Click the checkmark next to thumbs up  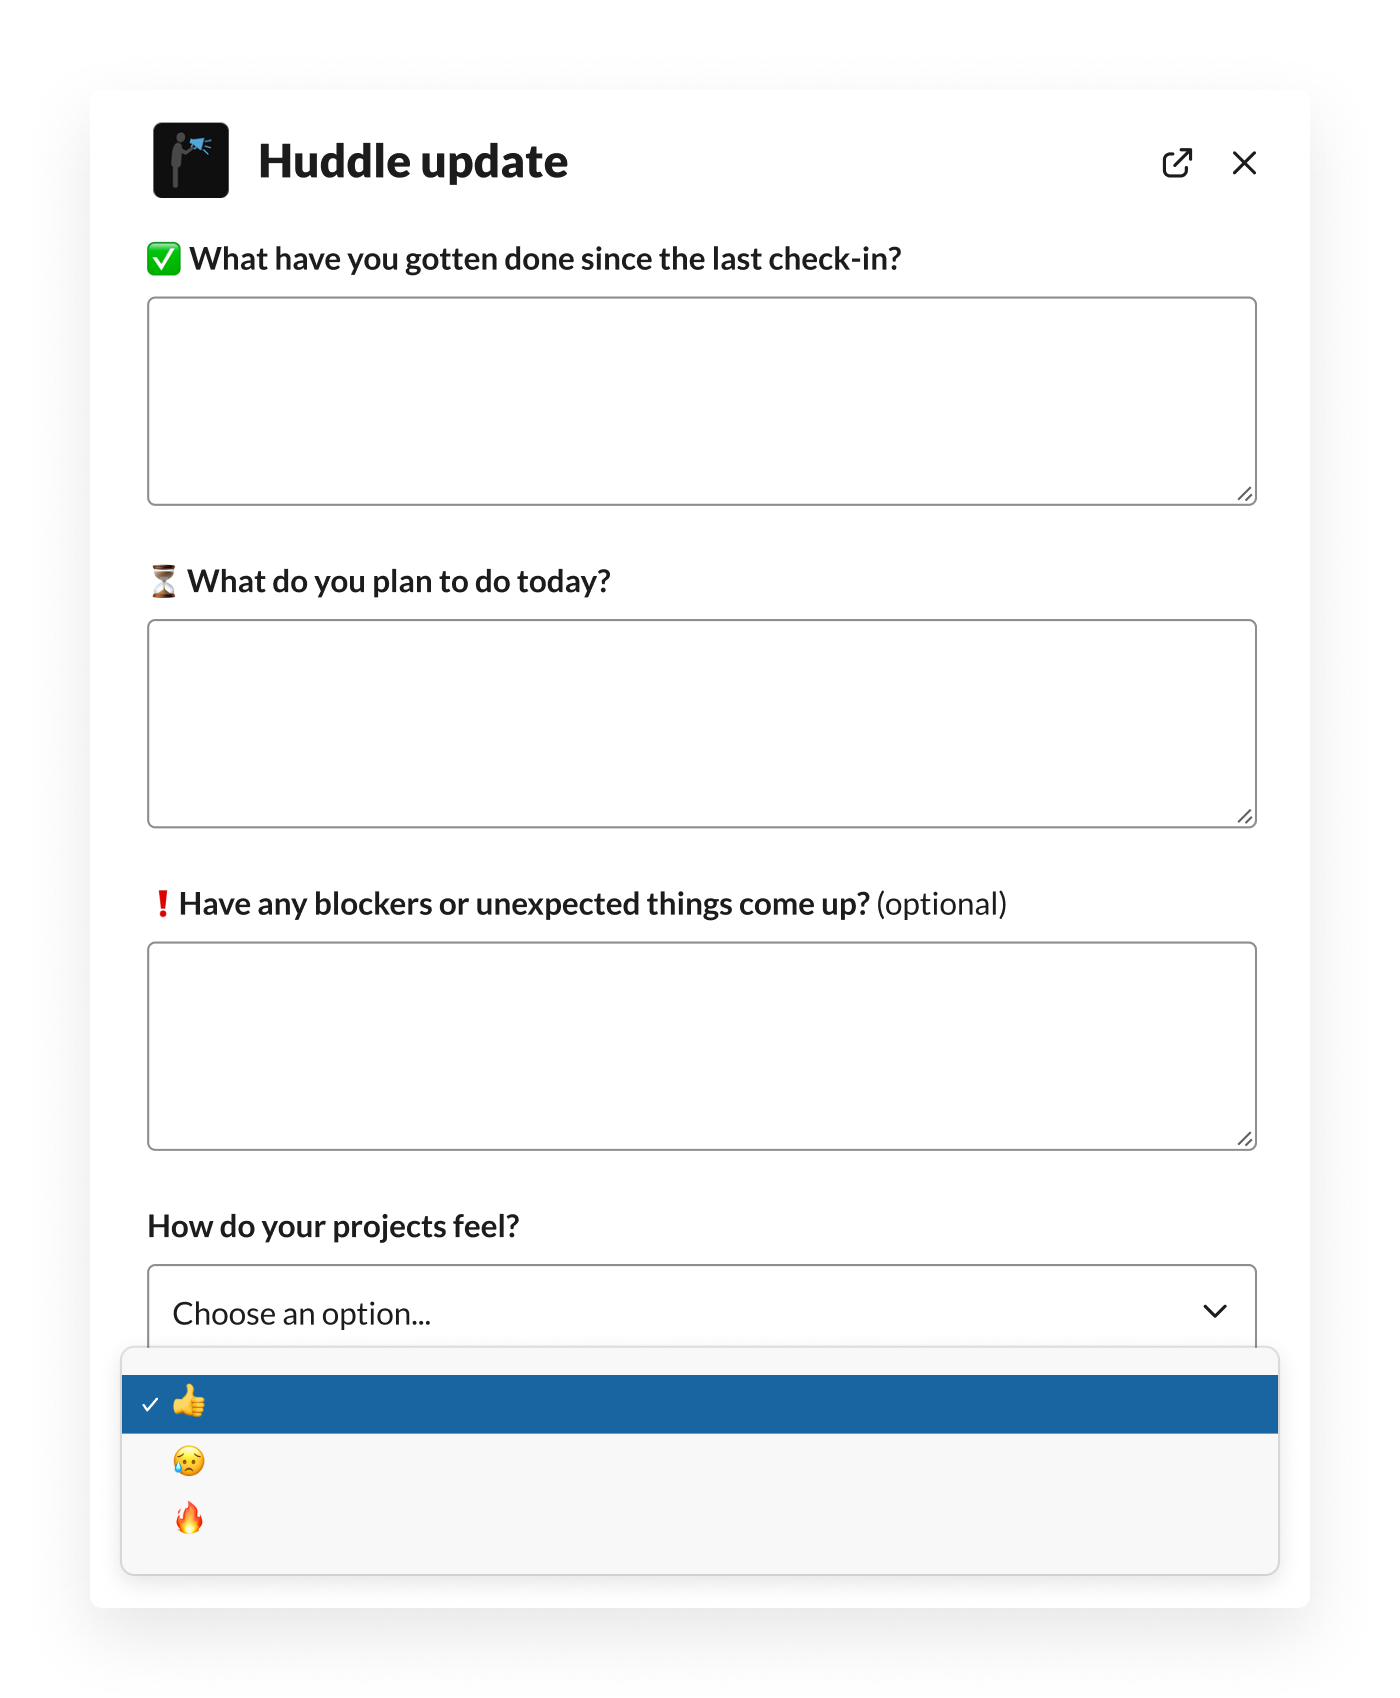click(x=150, y=1405)
